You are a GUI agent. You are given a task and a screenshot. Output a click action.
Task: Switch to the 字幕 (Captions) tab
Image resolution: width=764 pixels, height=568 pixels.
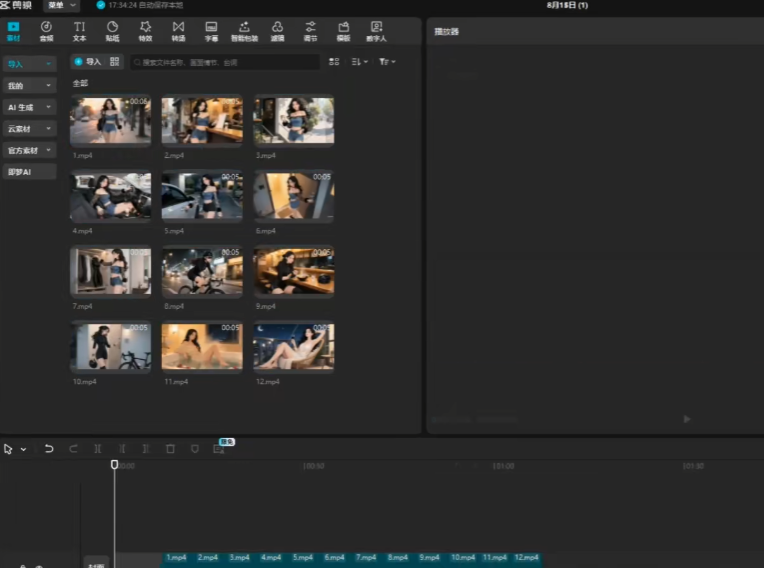pyautogui.click(x=211, y=30)
